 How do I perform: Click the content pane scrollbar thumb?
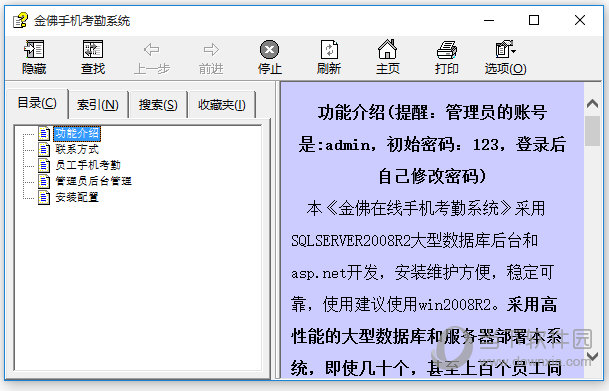pyautogui.click(x=592, y=130)
